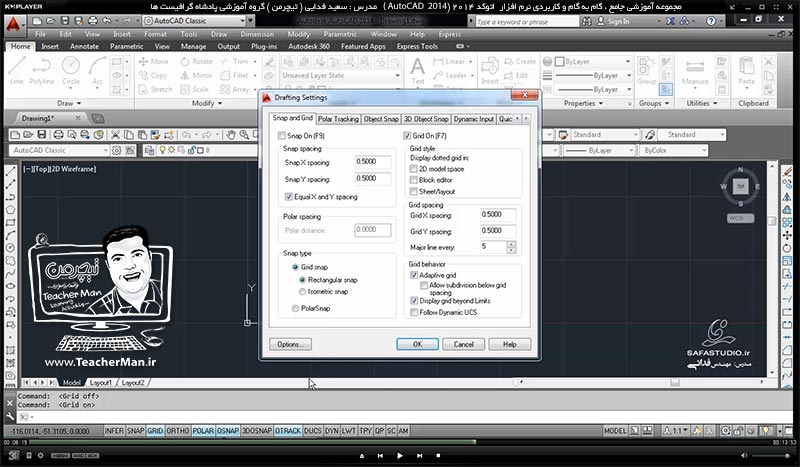
Task: Toggle Equal X and Y spacing checkbox
Action: (289, 196)
